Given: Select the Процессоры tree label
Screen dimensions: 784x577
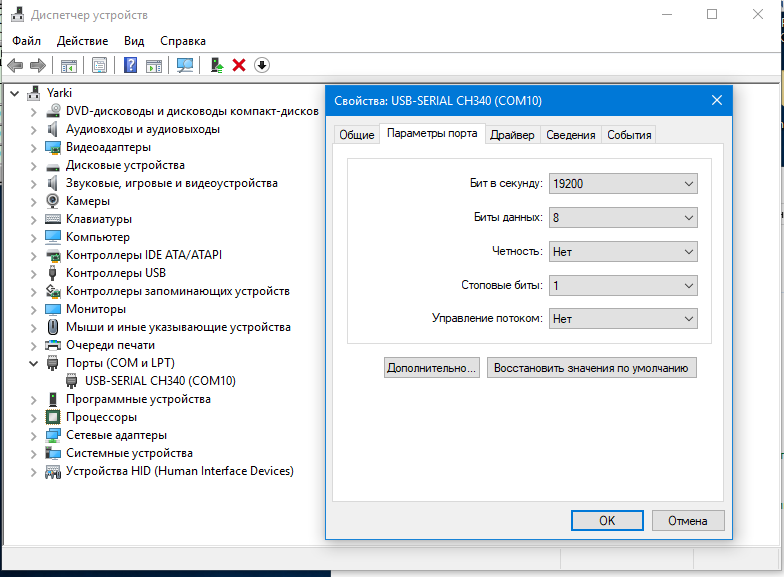Looking at the screenshot, I should click(102, 417).
